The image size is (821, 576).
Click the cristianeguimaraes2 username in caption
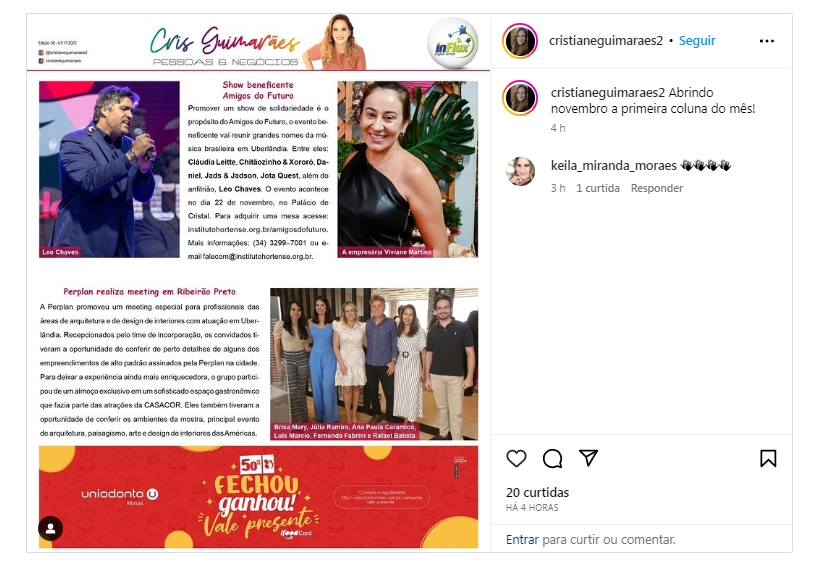click(607, 93)
